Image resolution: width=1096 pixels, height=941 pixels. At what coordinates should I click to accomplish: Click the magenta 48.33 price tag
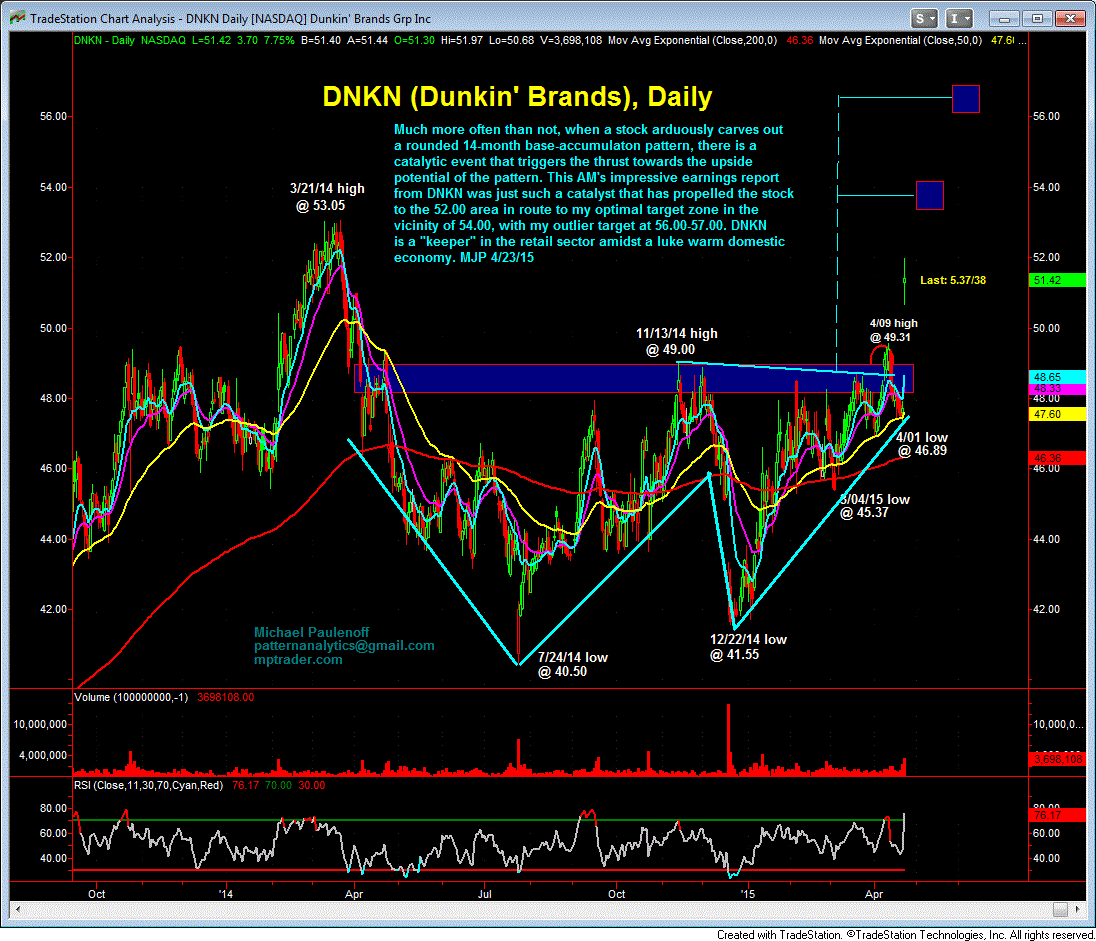coord(1058,388)
